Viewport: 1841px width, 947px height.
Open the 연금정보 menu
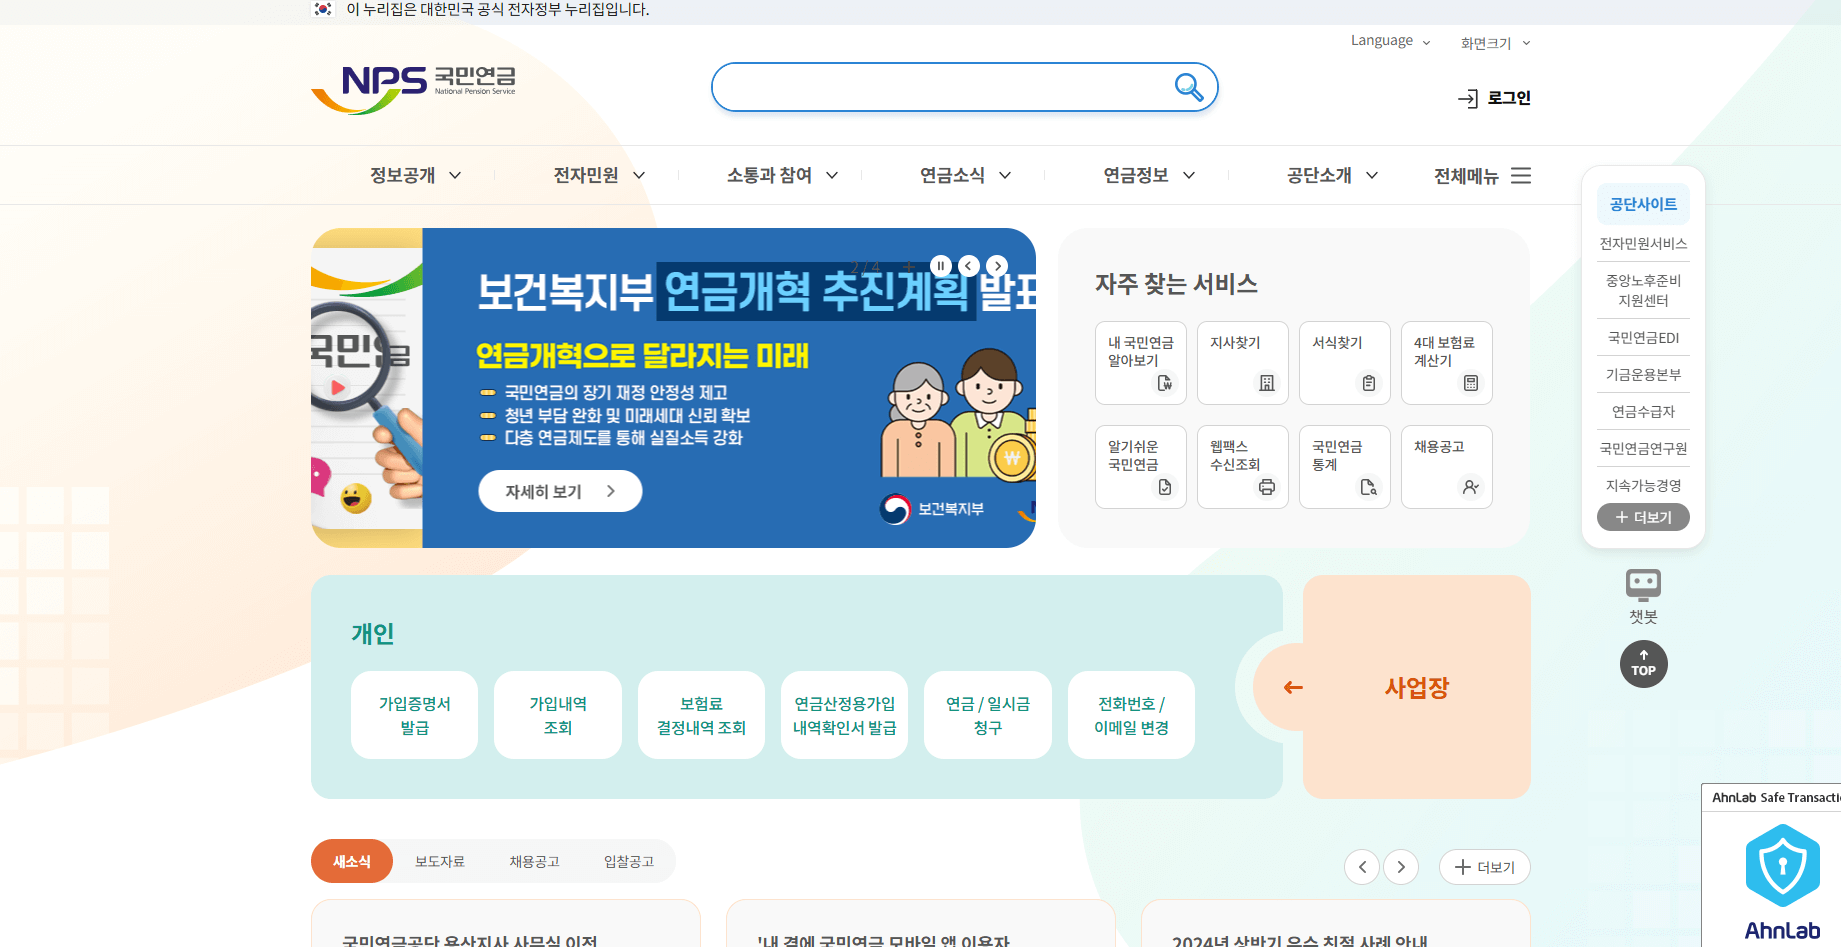1136,175
